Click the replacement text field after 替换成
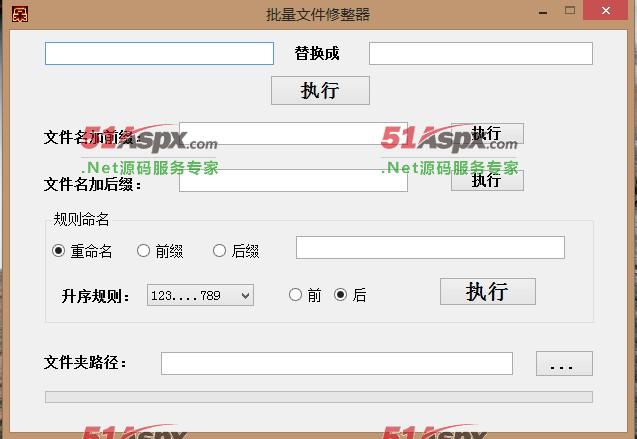Viewport: 637px width, 439px height. pyautogui.click(x=481, y=53)
